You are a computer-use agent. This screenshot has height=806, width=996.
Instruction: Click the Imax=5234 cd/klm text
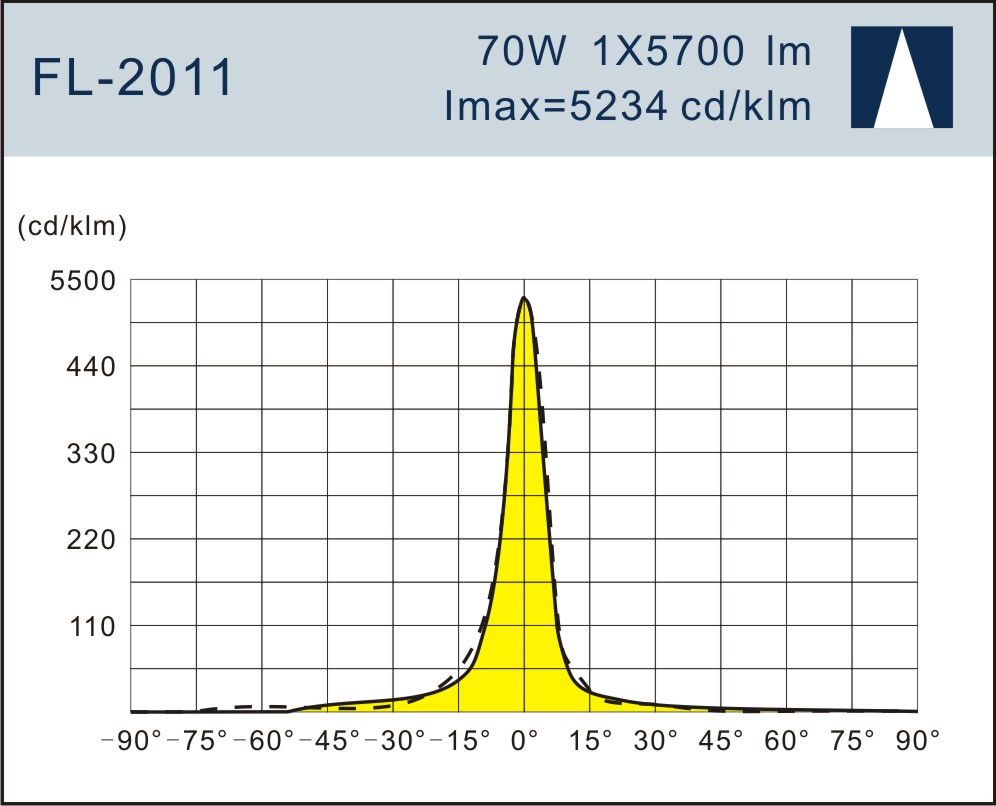coord(628,105)
